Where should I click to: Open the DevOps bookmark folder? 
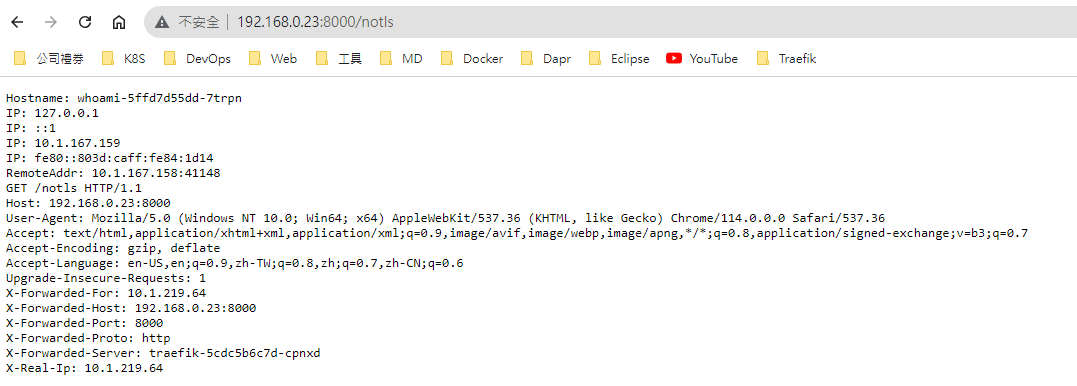coord(197,58)
